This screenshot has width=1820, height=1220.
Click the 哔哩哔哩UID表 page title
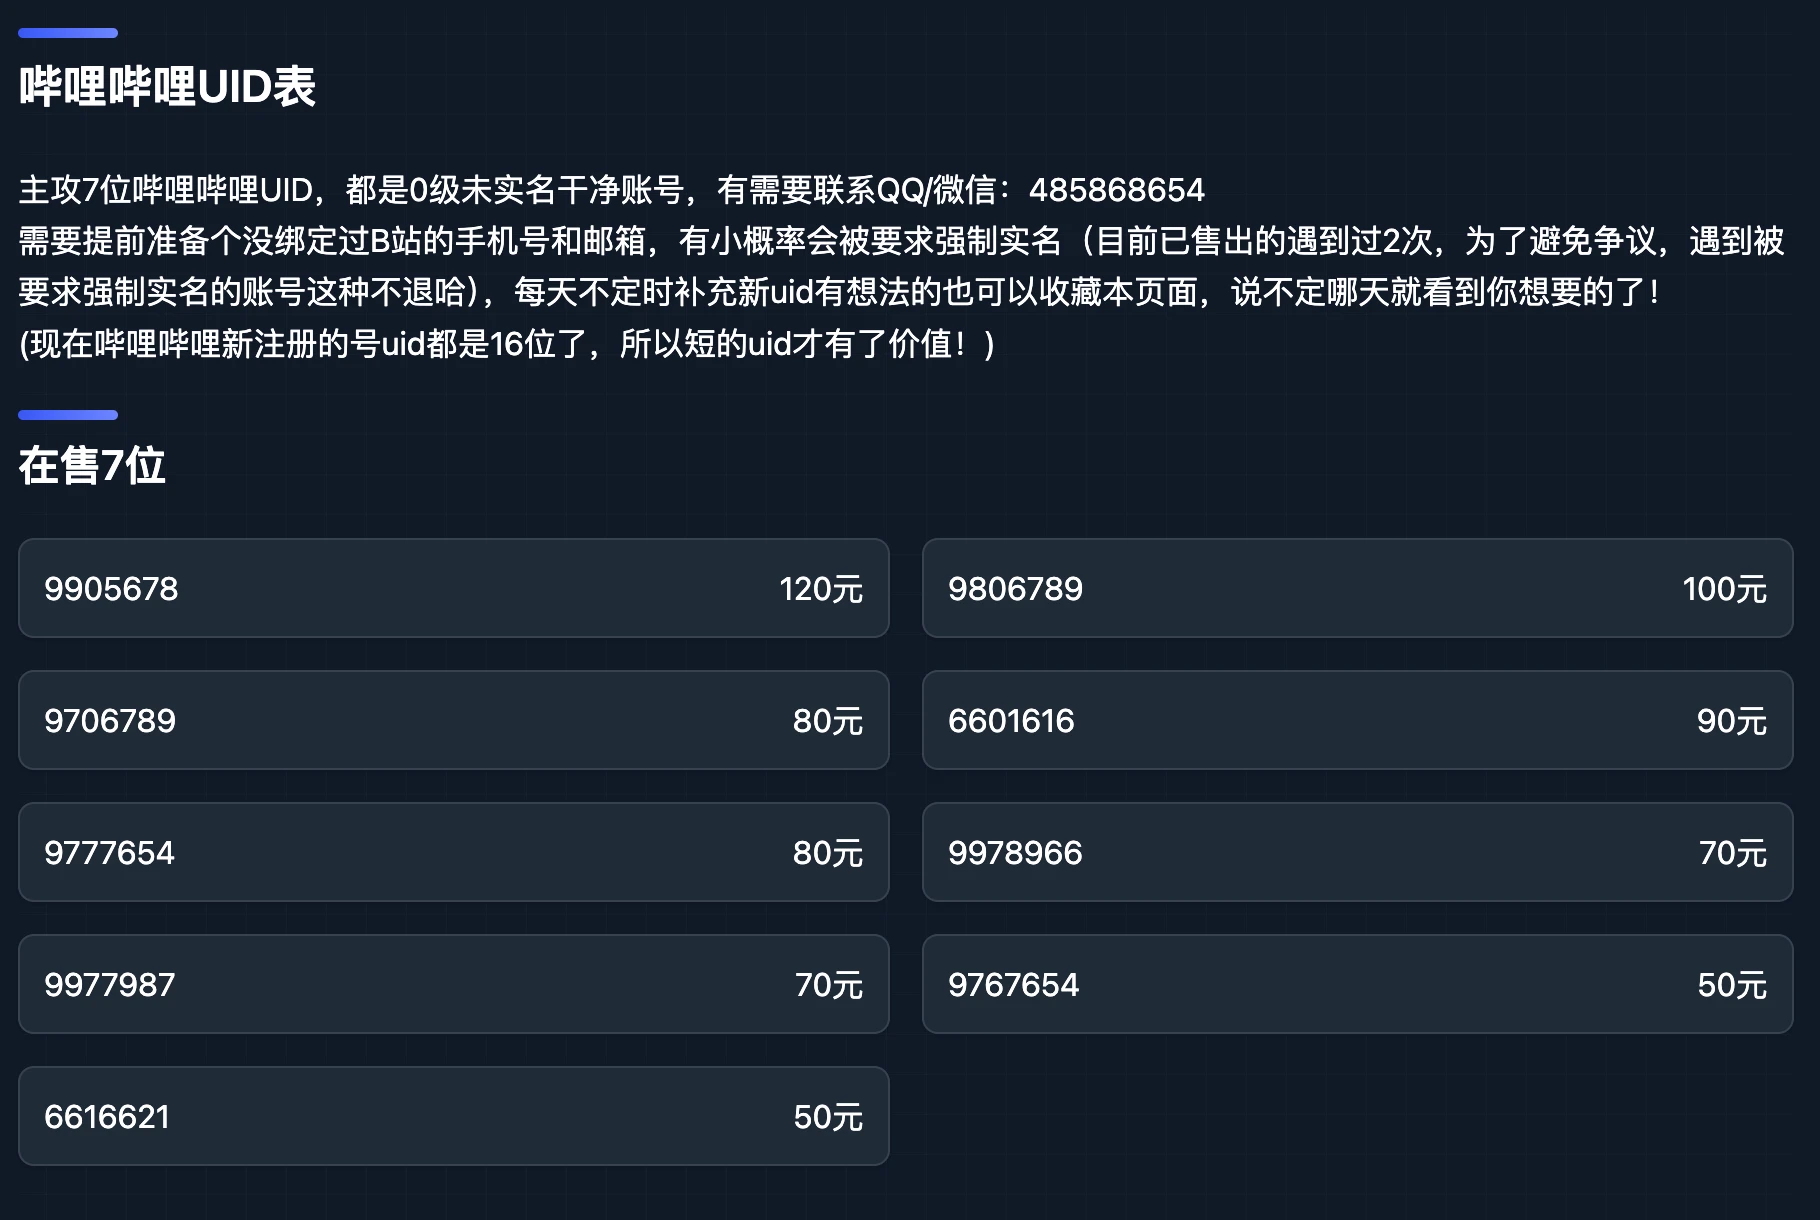(x=167, y=87)
